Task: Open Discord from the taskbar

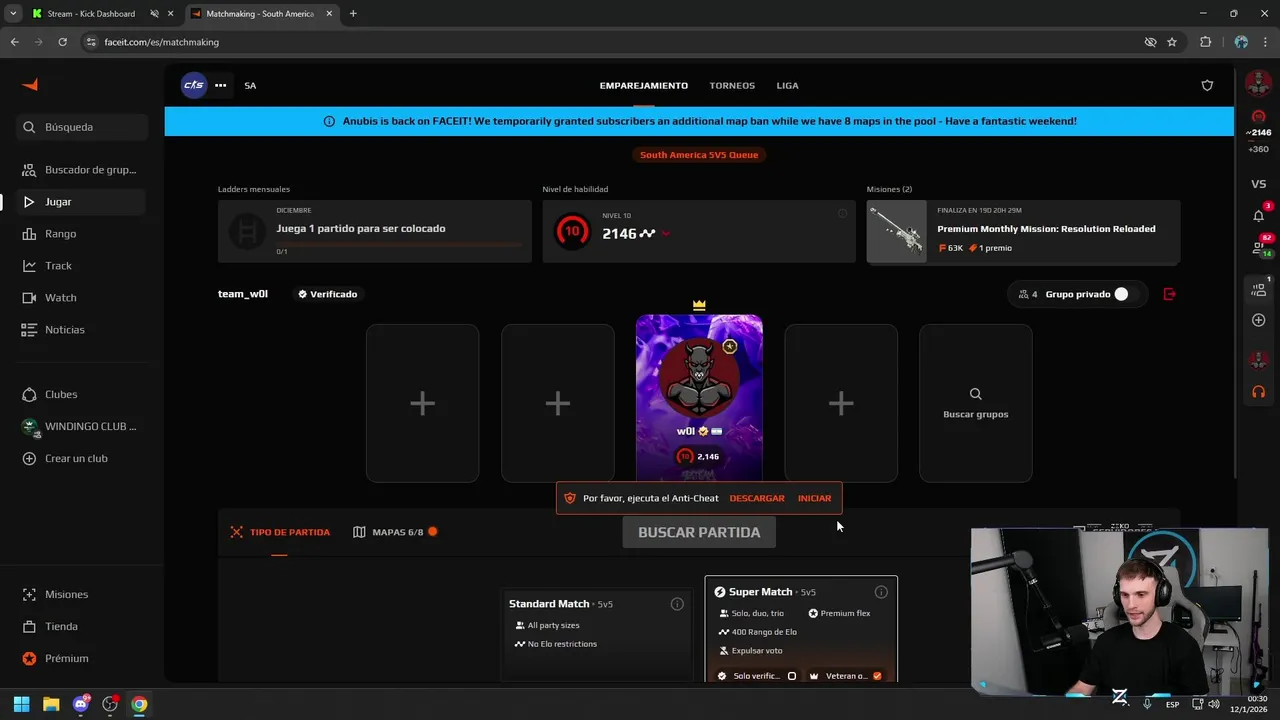Action: 81,704
